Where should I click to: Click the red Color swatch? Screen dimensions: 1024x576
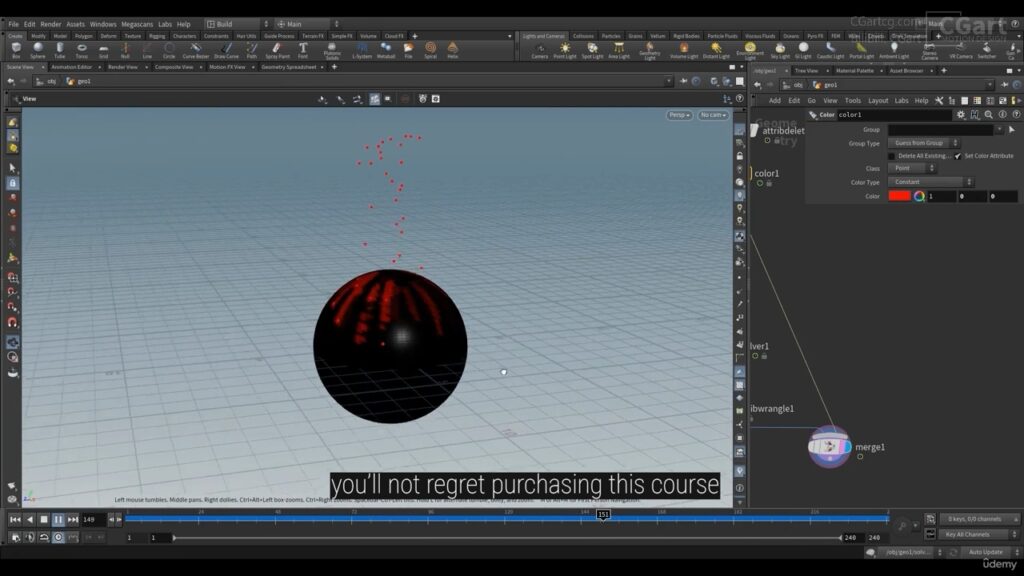pos(899,196)
